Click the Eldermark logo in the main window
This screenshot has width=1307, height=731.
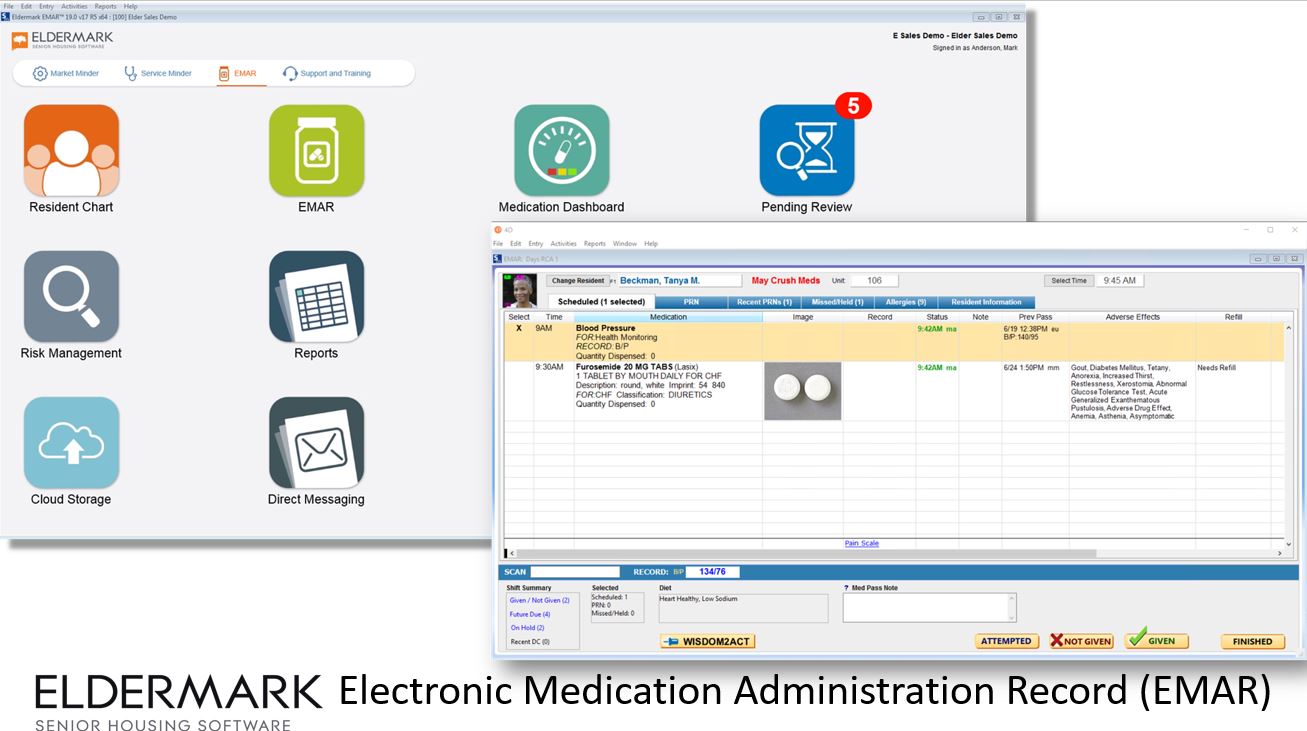click(x=62, y=41)
